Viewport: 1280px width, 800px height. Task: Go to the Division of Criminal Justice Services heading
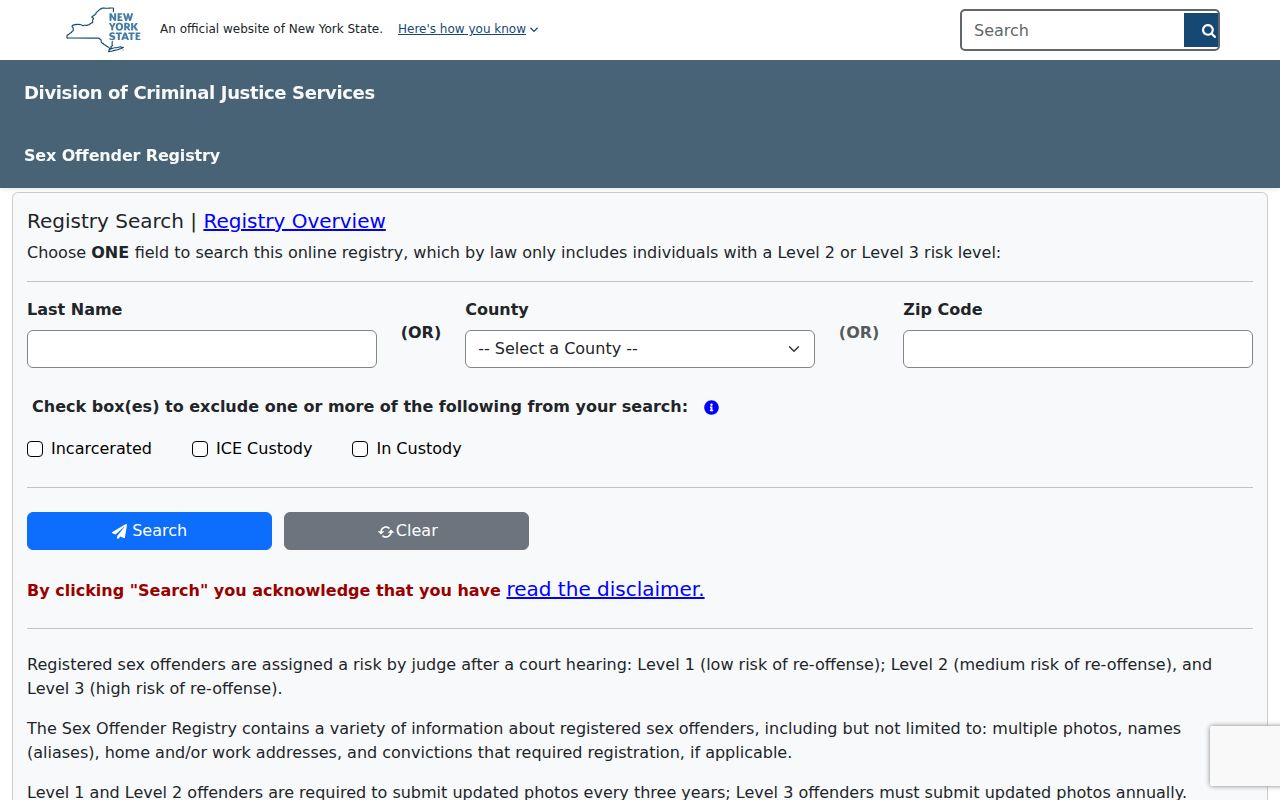pos(199,93)
